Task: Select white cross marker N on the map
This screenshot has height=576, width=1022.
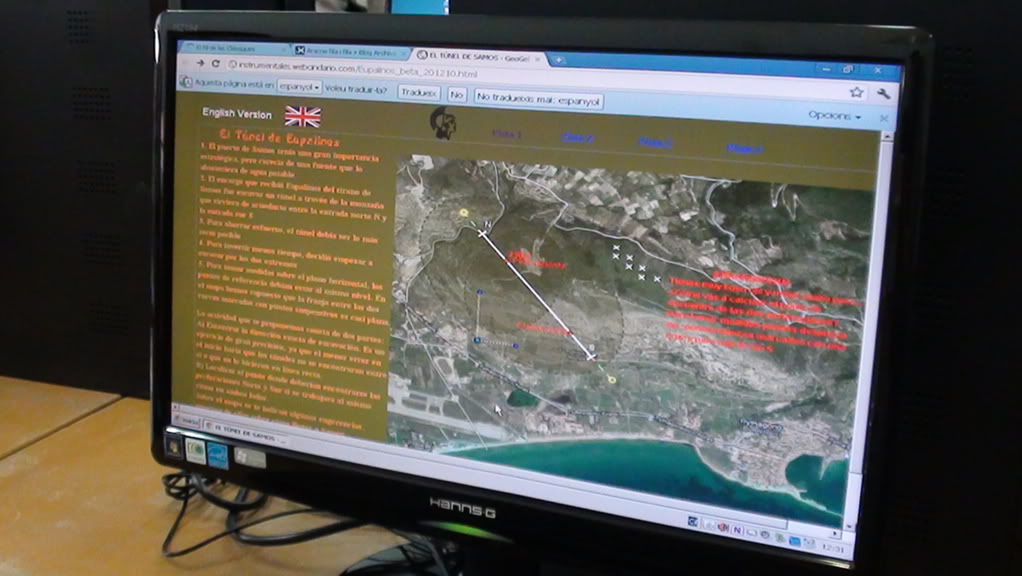Action: tap(482, 232)
